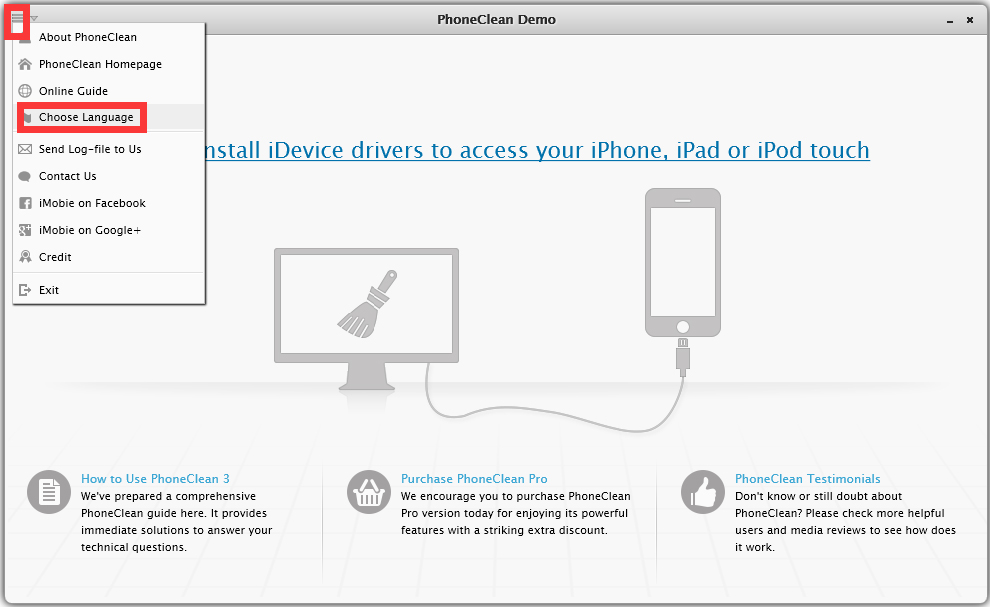Click the shopping basket icon
Viewport: 990px width, 607px height.
(x=369, y=492)
